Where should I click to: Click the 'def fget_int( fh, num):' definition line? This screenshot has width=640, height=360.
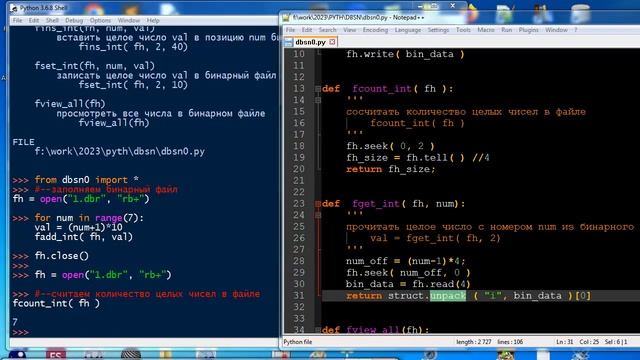393,204
